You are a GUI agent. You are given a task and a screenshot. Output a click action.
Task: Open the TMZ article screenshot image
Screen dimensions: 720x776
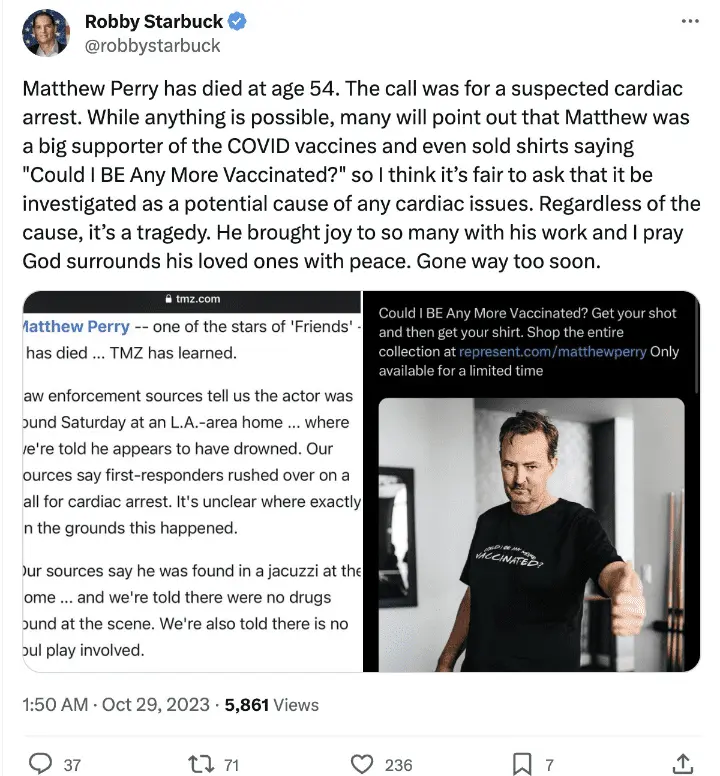click(191, 480)
